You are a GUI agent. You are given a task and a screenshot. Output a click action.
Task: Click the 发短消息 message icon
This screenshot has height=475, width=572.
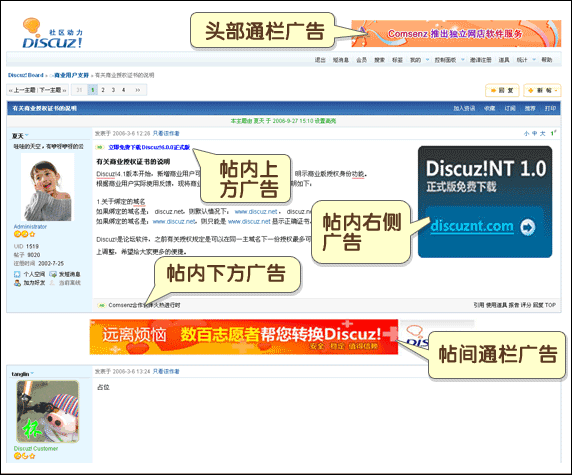click(53, 274)
